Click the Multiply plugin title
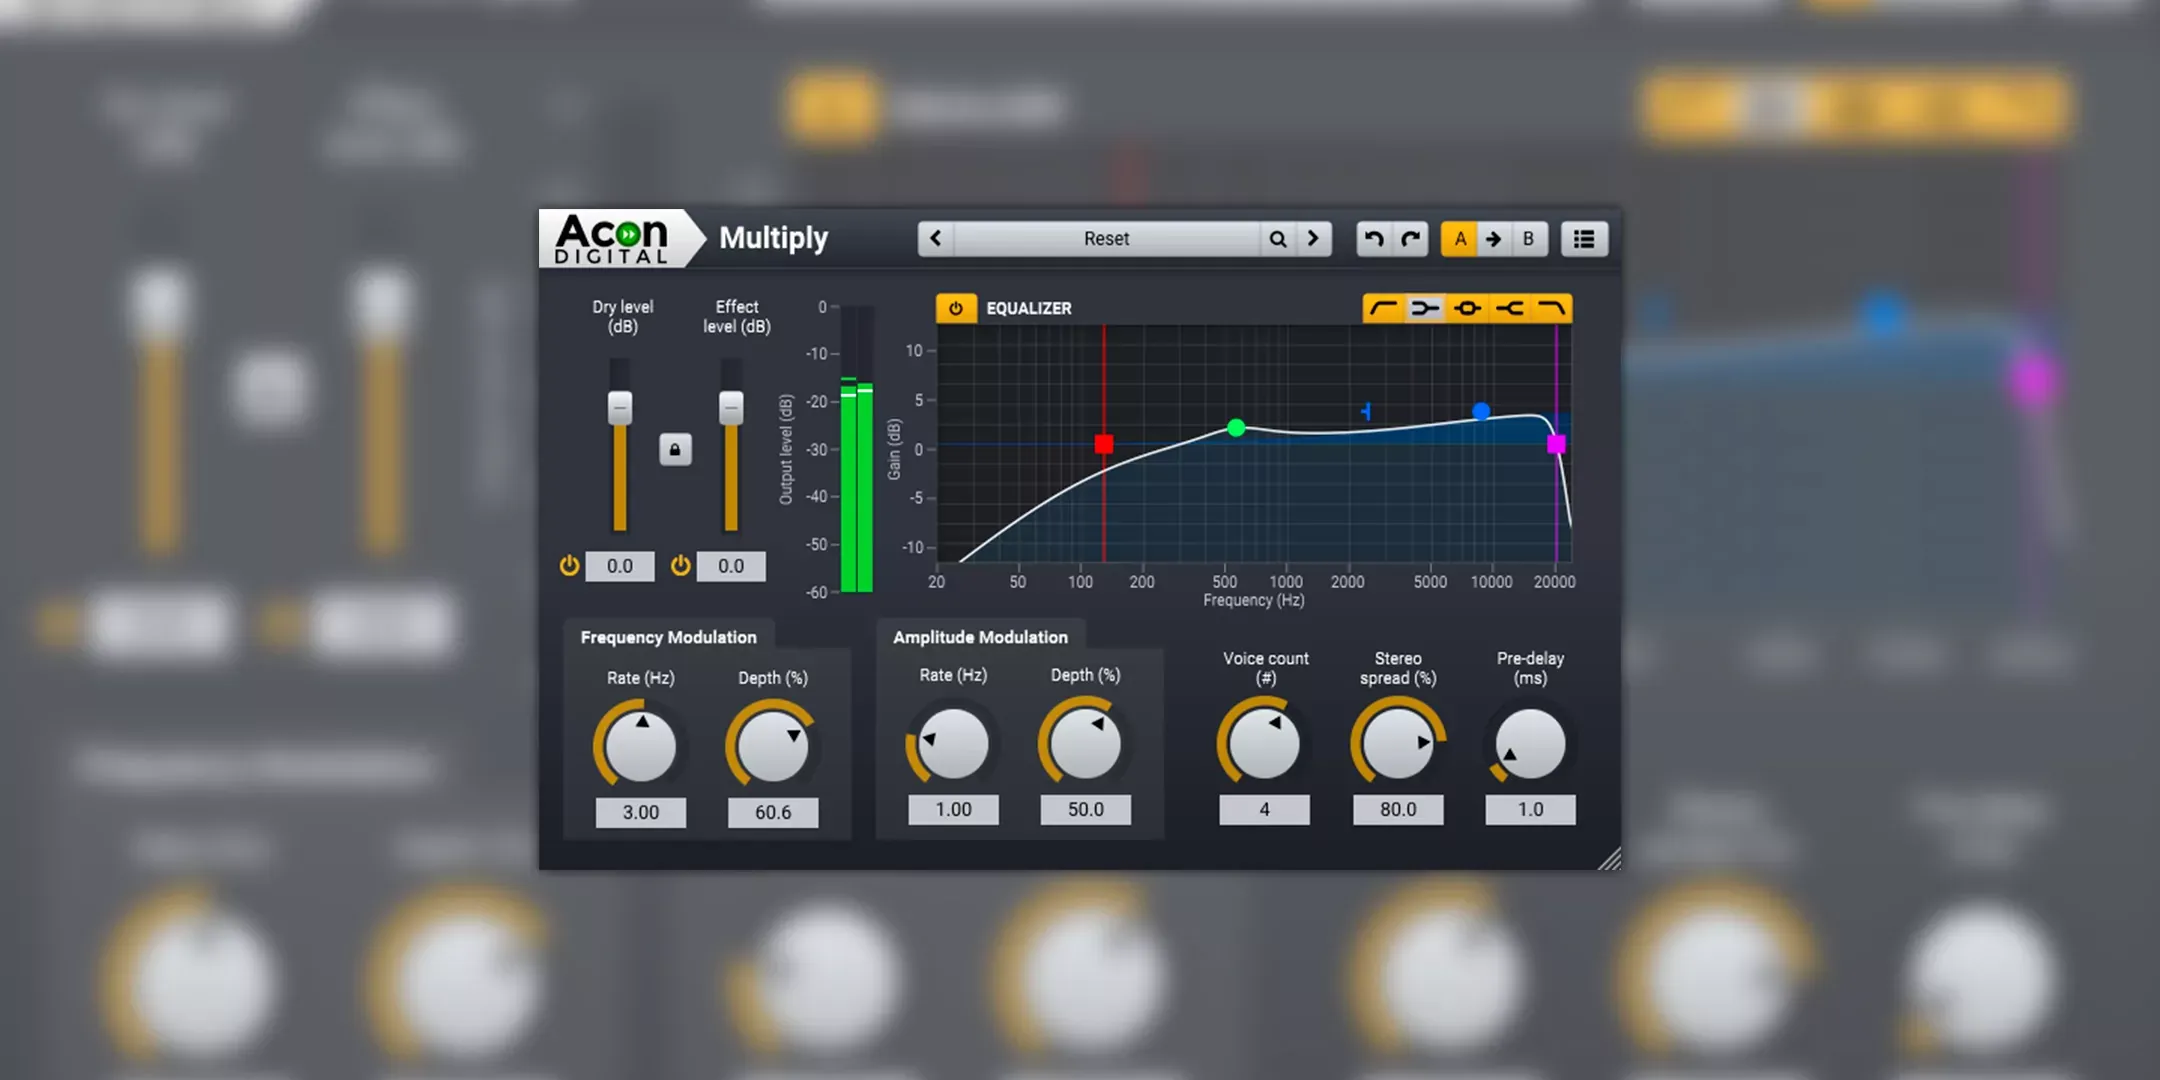The height and width of the screenshot is (1080, 2160). pos(774,238)
